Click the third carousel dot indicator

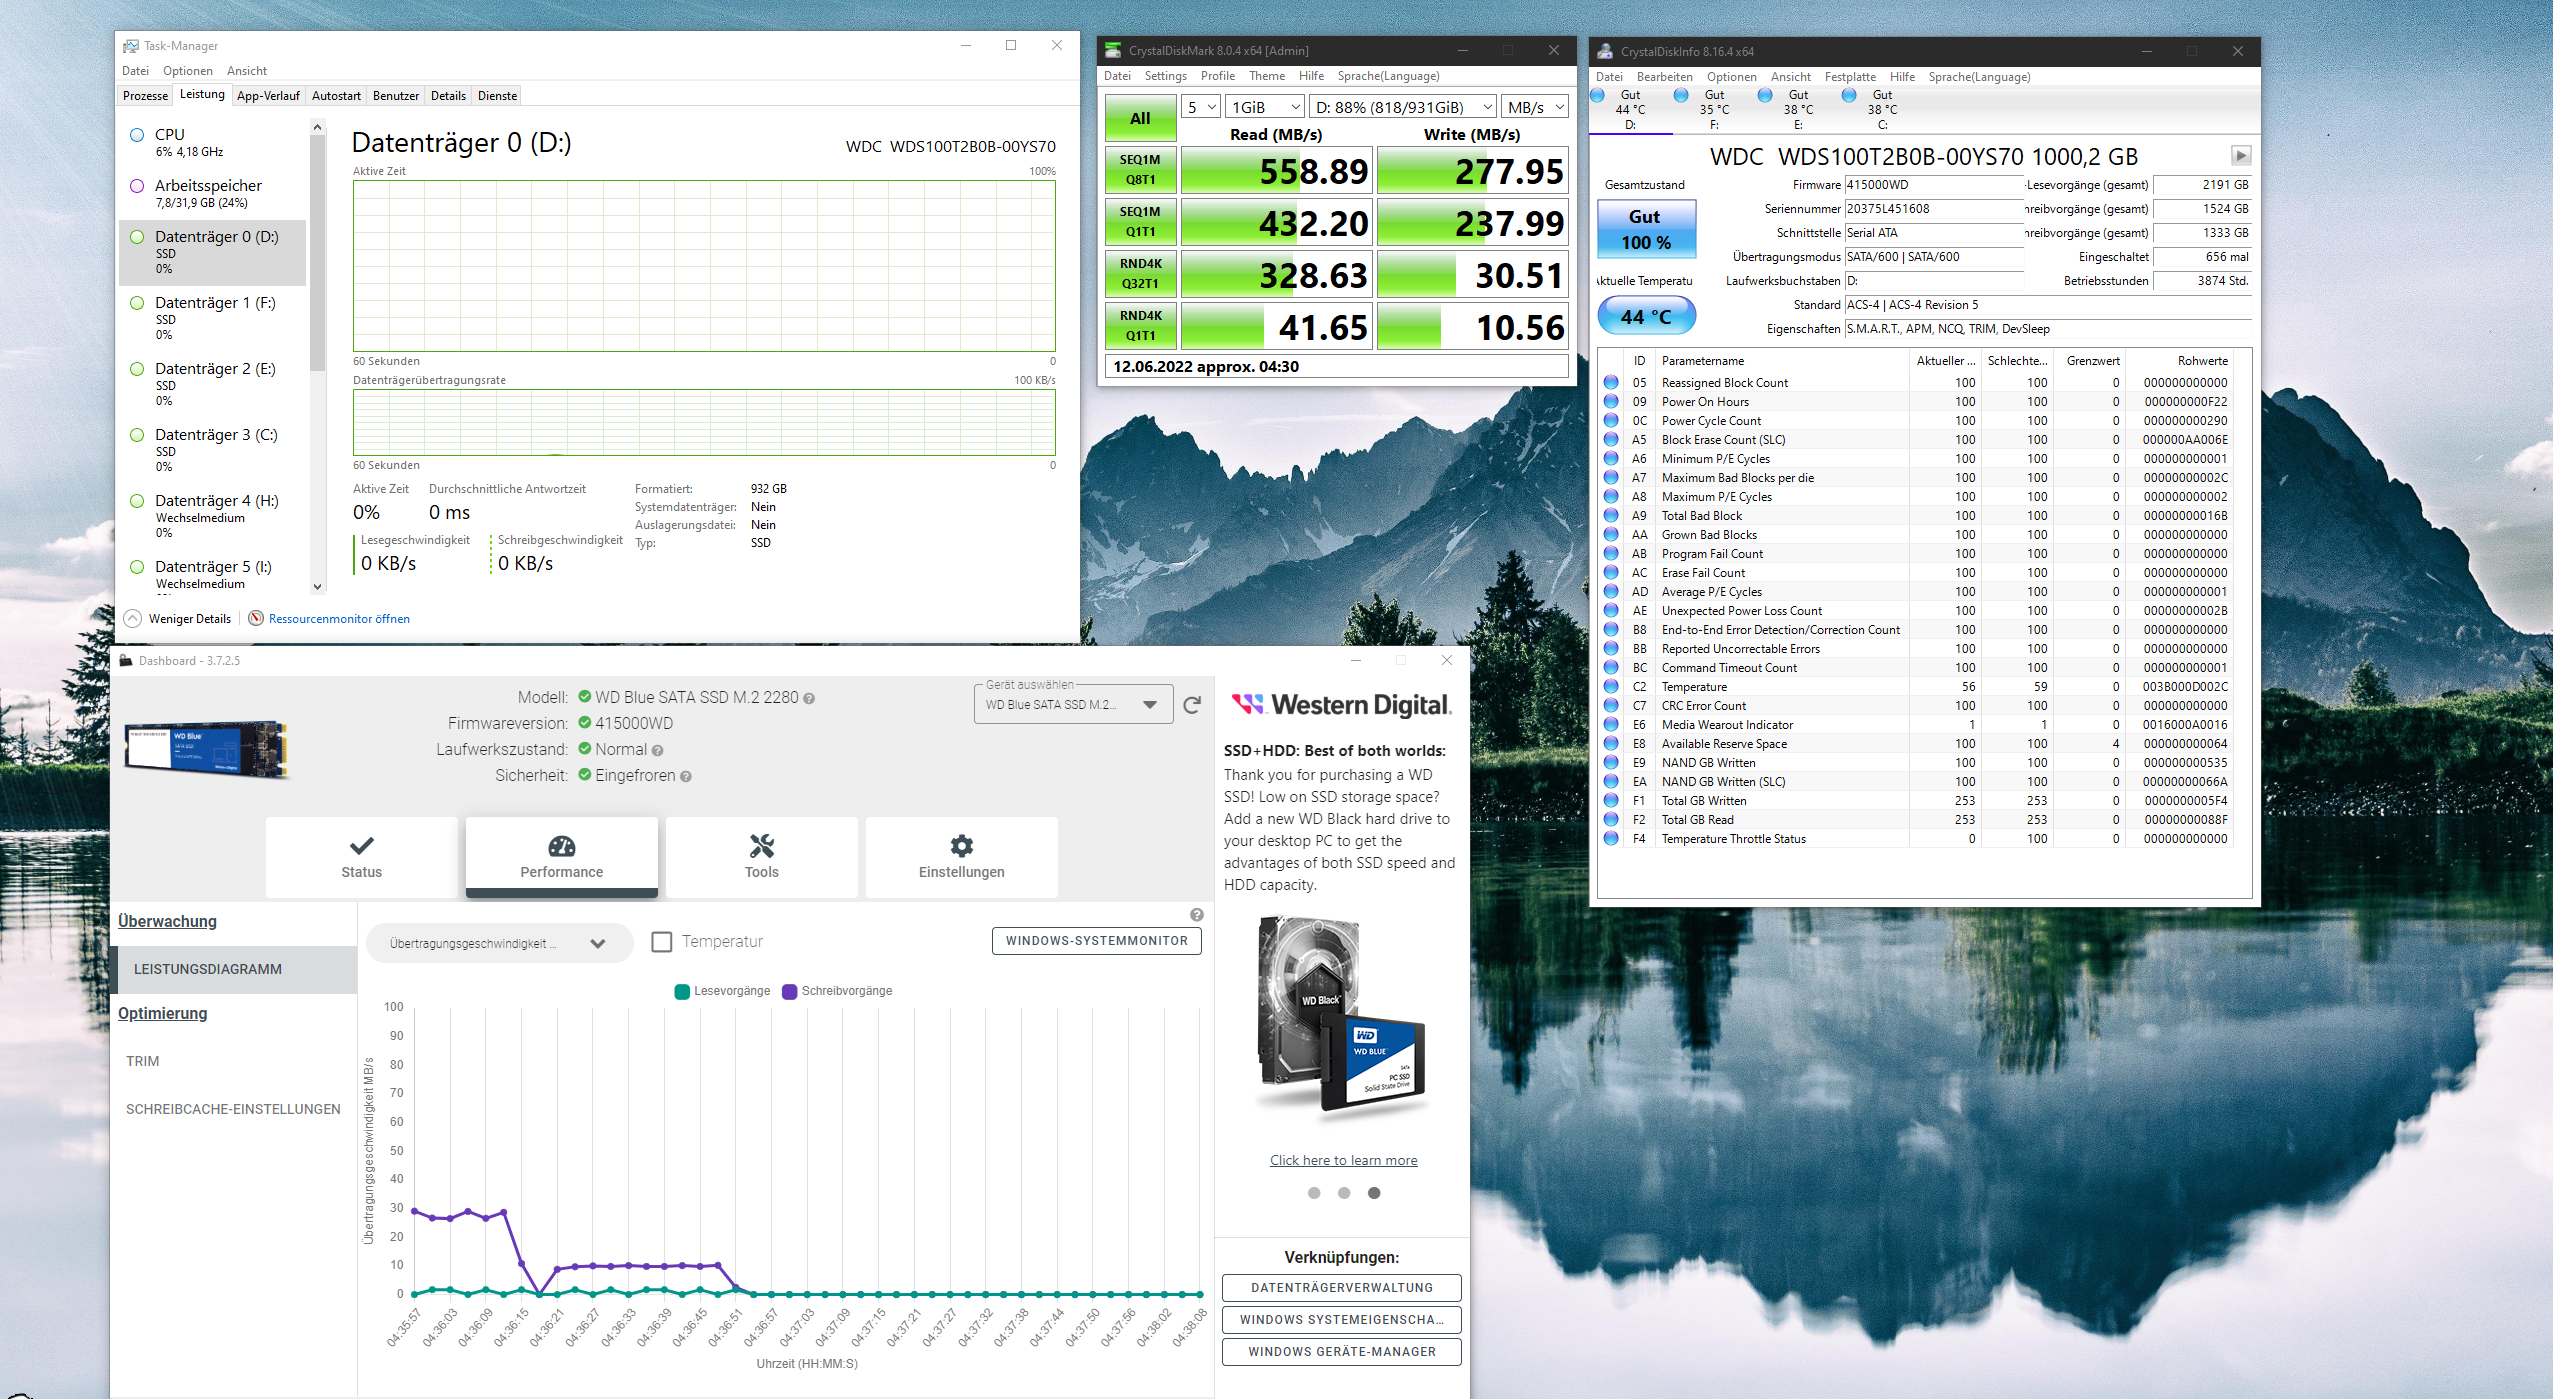click(1374, 1193)
